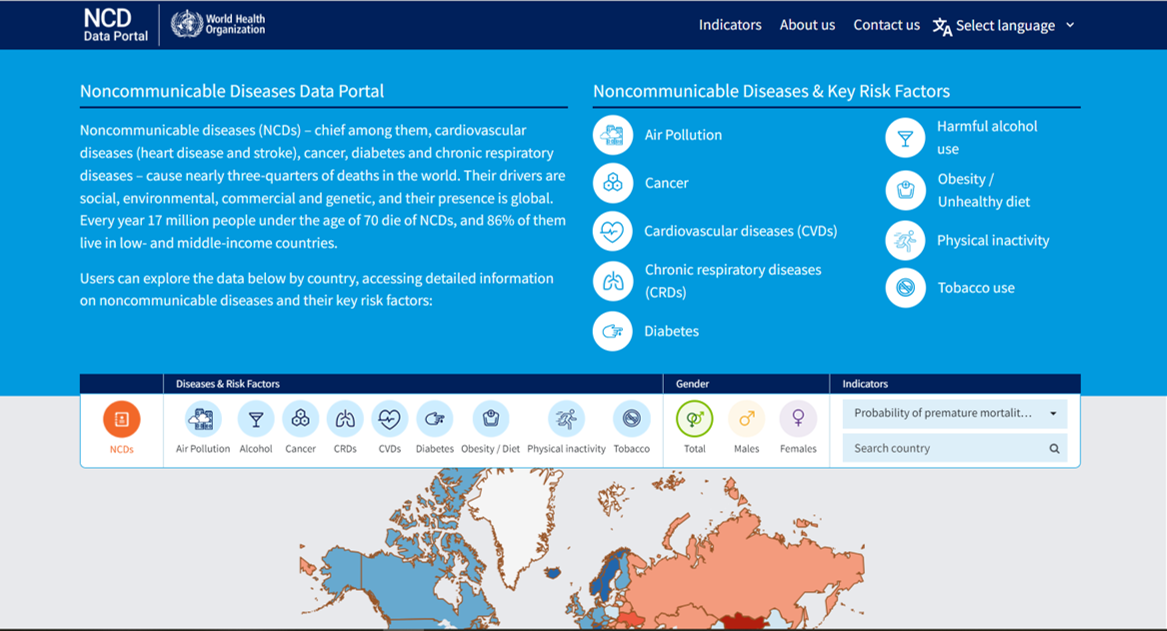The width and height of the screenshot is (1167, 631).
Task: Open the About us page
Action: [x=807, y=25]
